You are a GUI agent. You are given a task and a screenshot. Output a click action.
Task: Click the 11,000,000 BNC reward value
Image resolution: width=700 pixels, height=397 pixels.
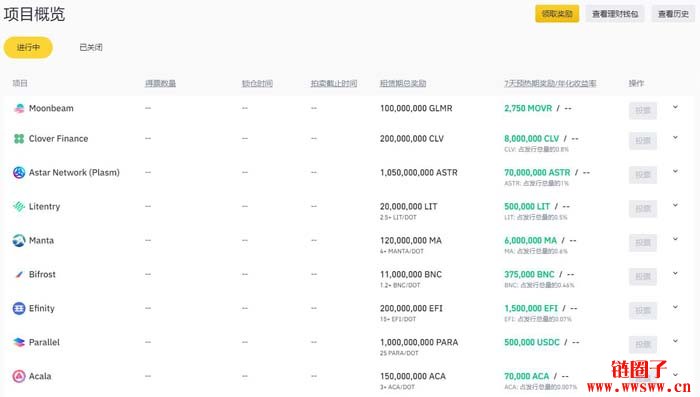411,275
